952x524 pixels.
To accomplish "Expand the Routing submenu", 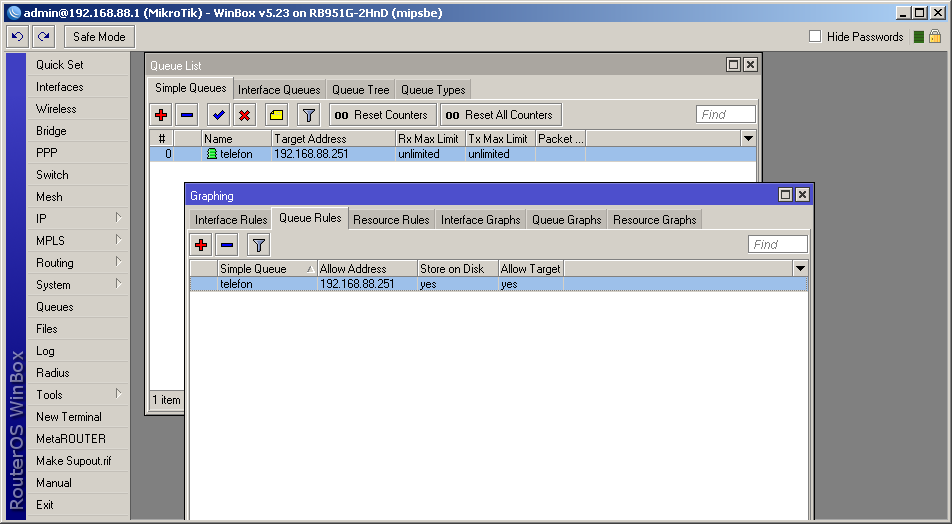I will [118, 262].
